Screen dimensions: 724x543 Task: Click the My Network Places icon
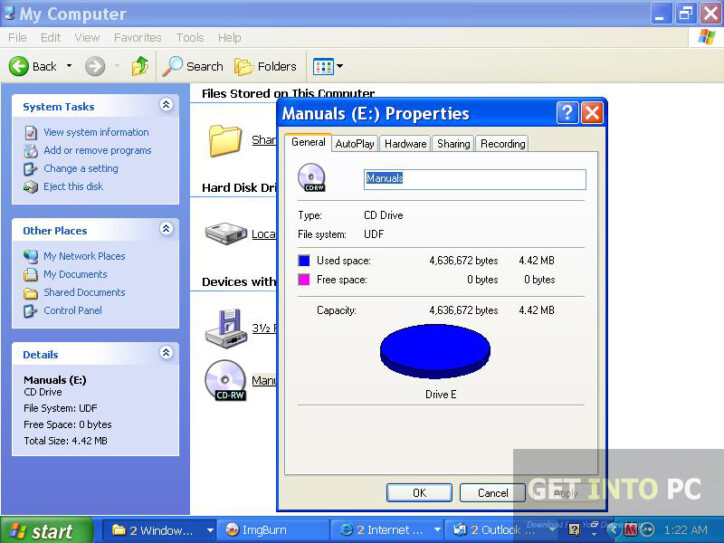pyautogui.click(x=30, y=256)
